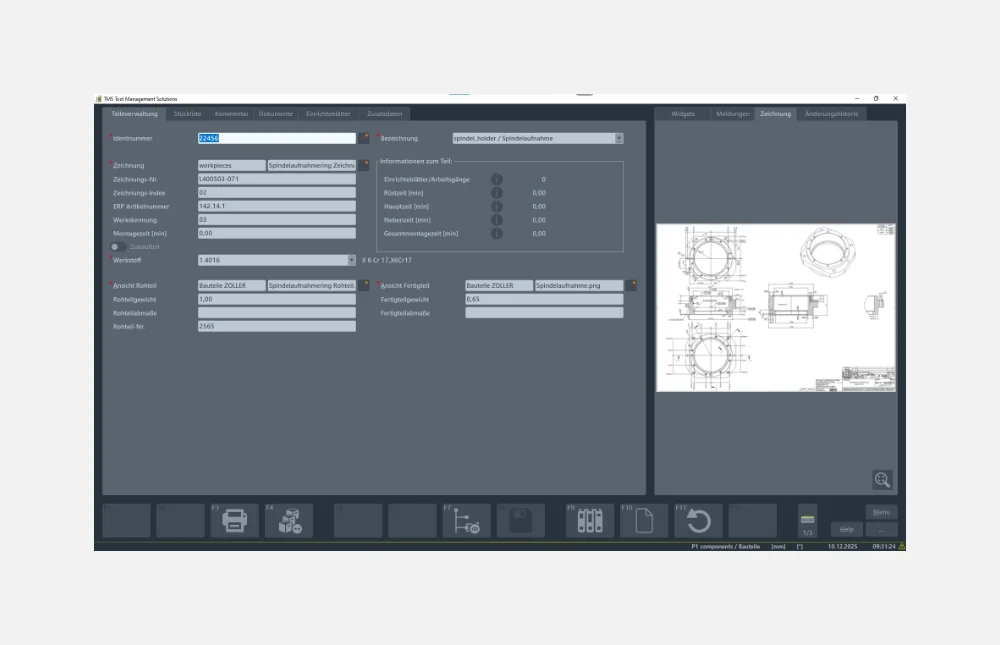Expand the Bezeichnung dropdown
1000x645 pixels.
[x=618, y=138]
